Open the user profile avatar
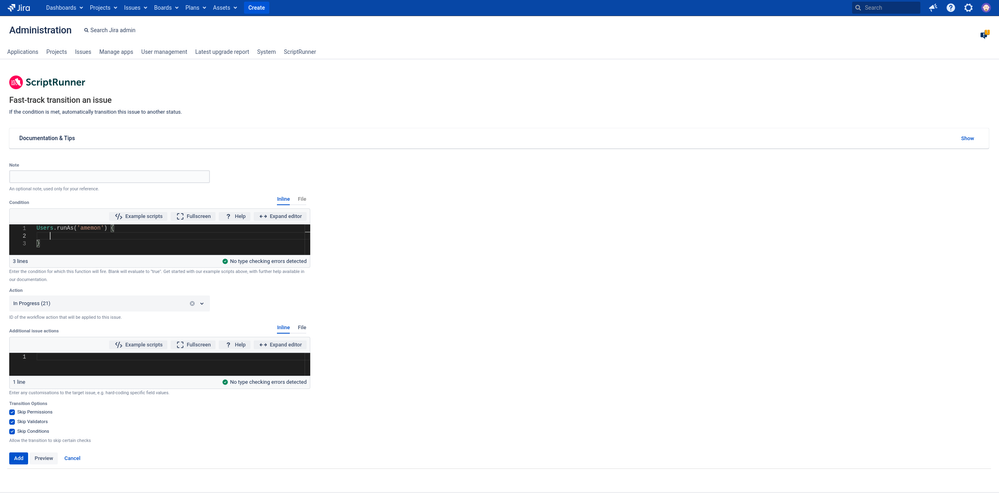The image size is (999, 493). [986, 8]
